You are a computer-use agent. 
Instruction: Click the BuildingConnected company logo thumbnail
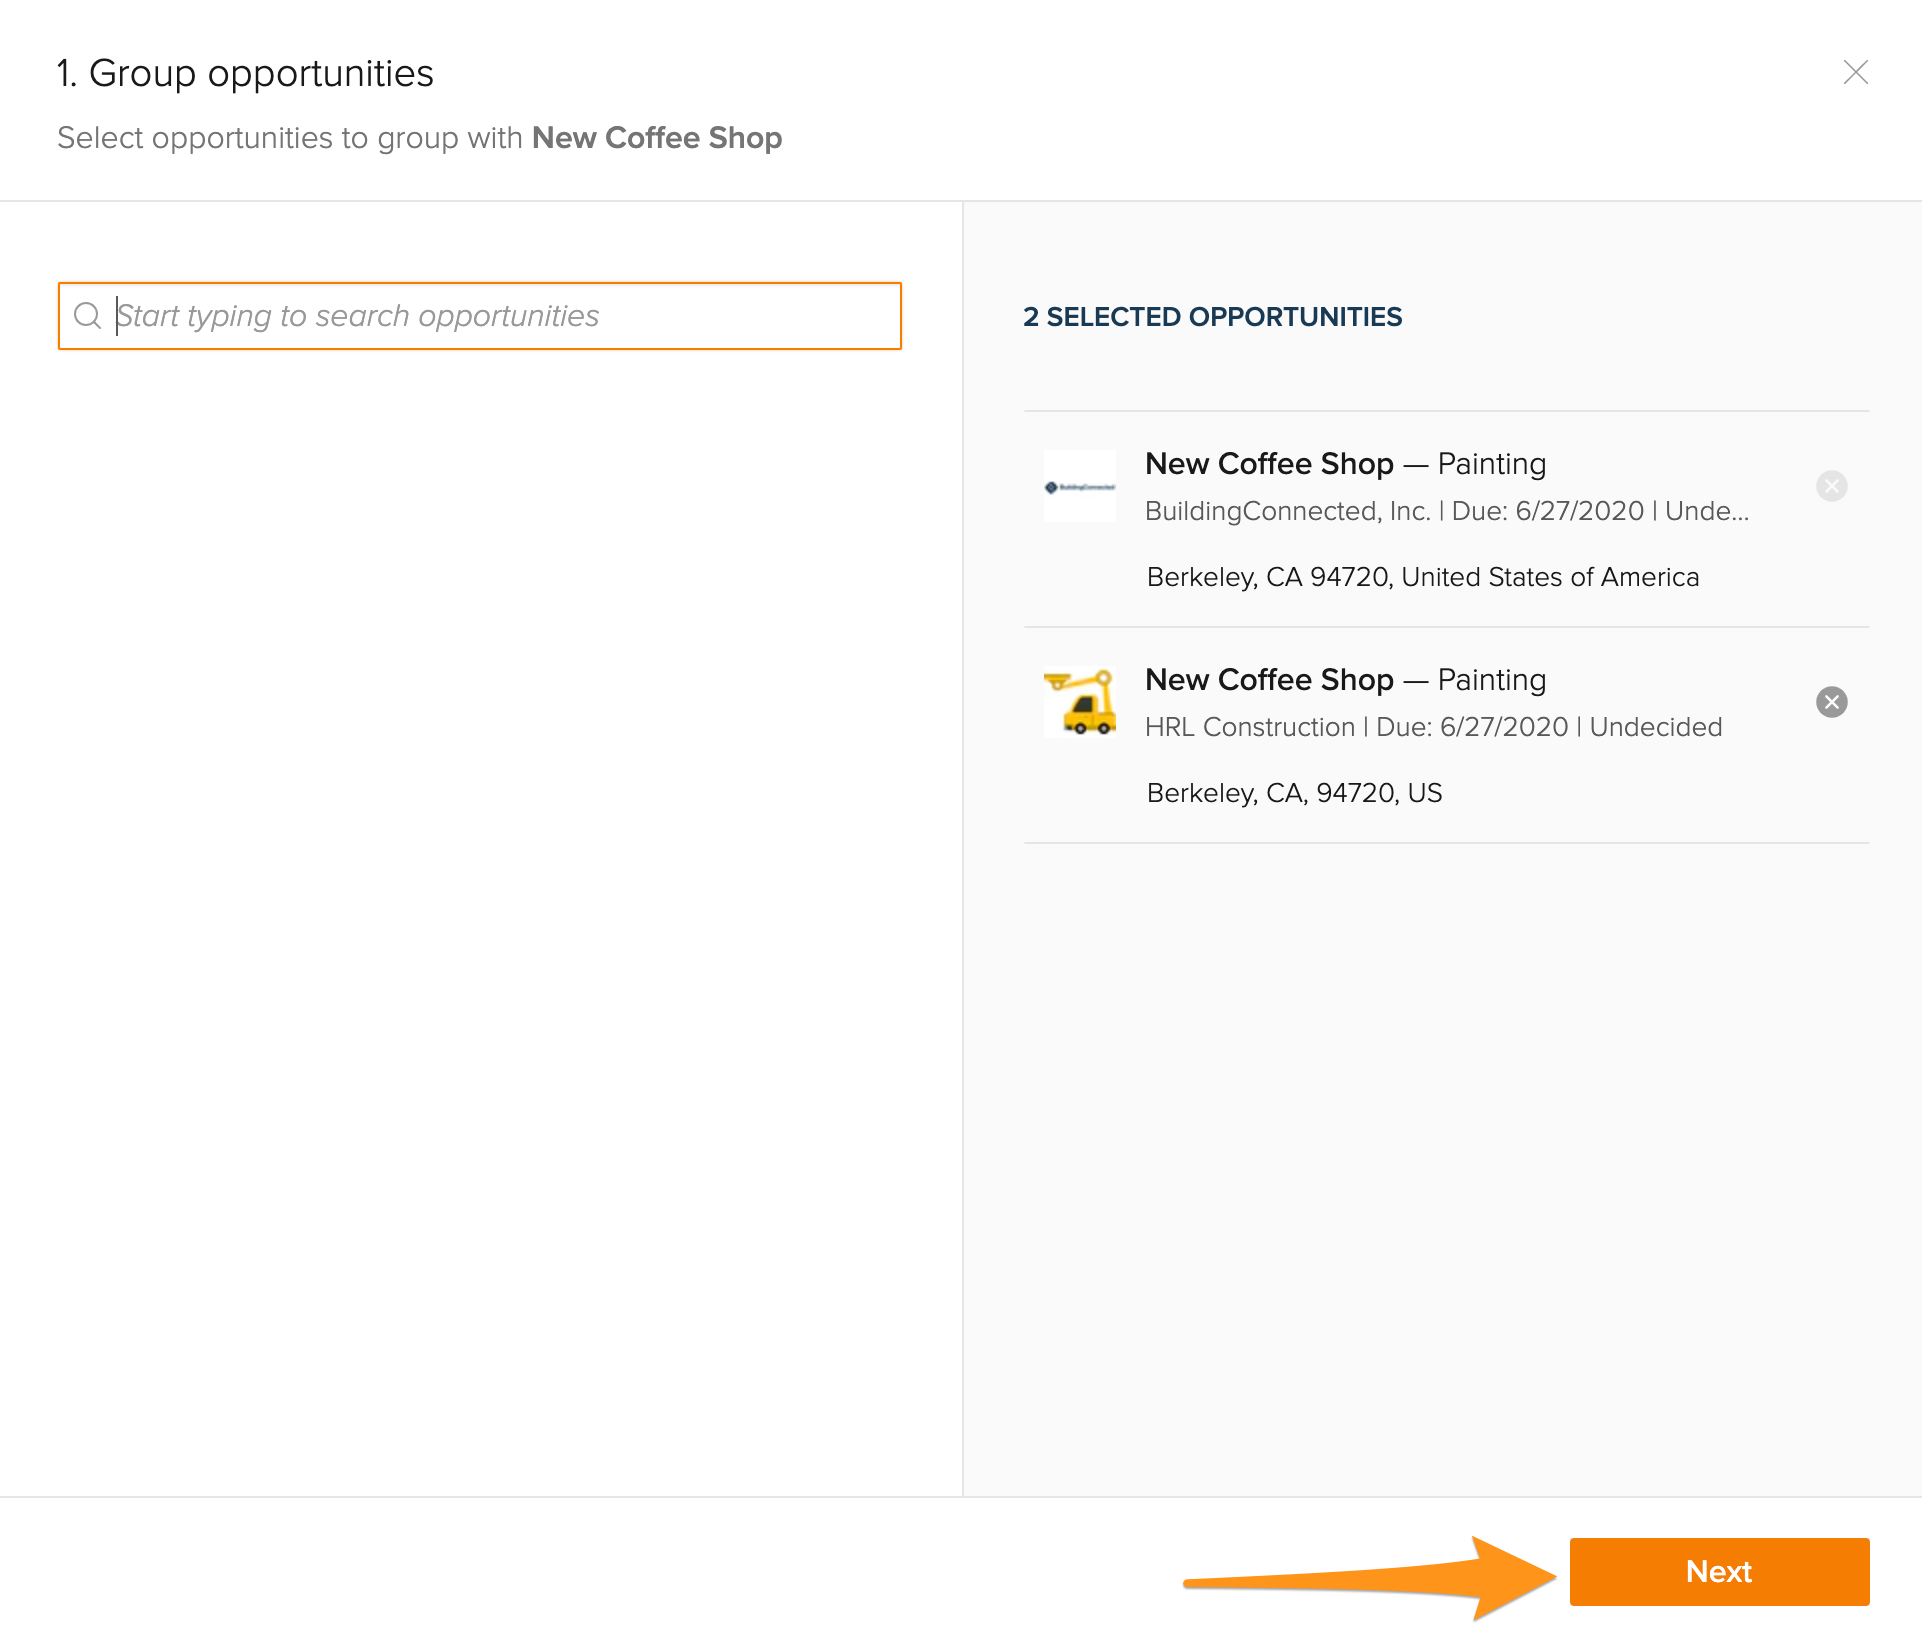pos(1080,486)
